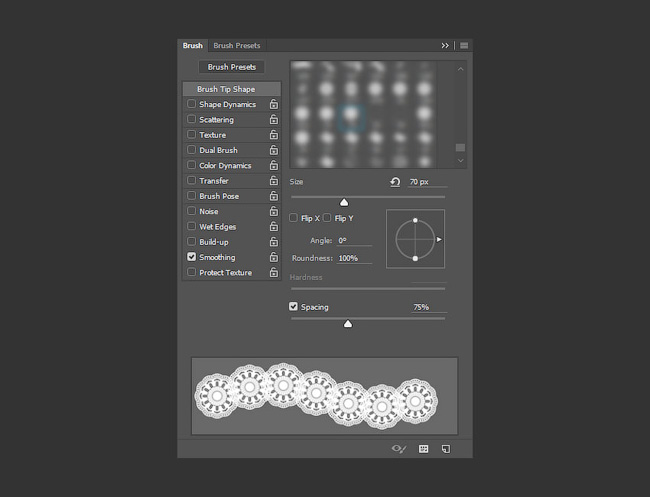The image size is (650, 497).
Task: Toggle the lock icon next to Transfer
Action: point(274,181)
